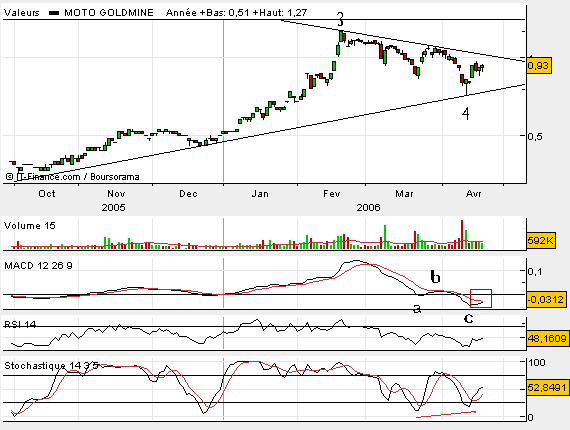Image resolution: width=570 pixels, height=430 pixels.
Task: Click the yellow -0,0312 MACD value
Action: click(x=546, y=300)
